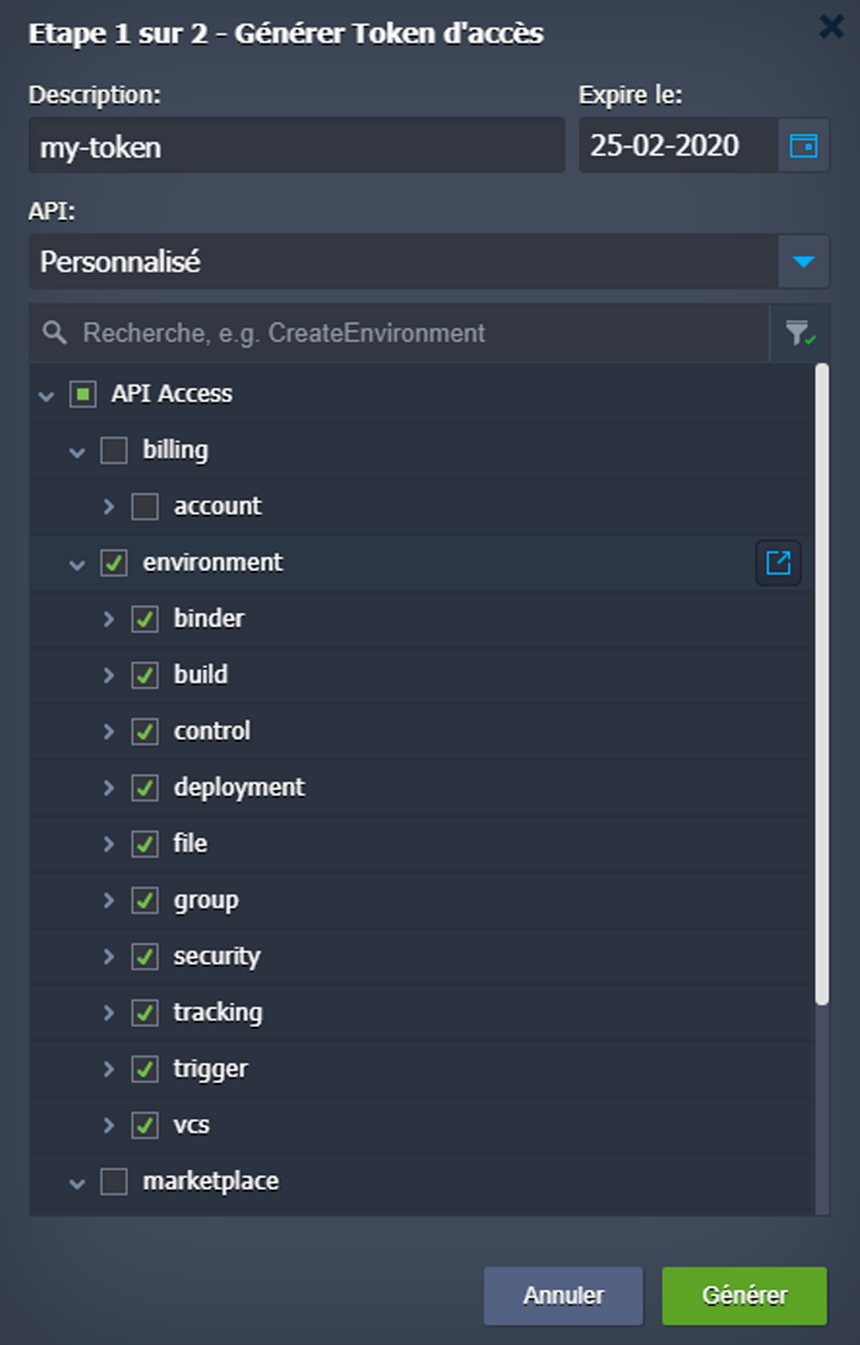Select the tracking tree item
Image resolution: width=860 pixels, height=1345 pixels.
click(x=218, y=1012)
